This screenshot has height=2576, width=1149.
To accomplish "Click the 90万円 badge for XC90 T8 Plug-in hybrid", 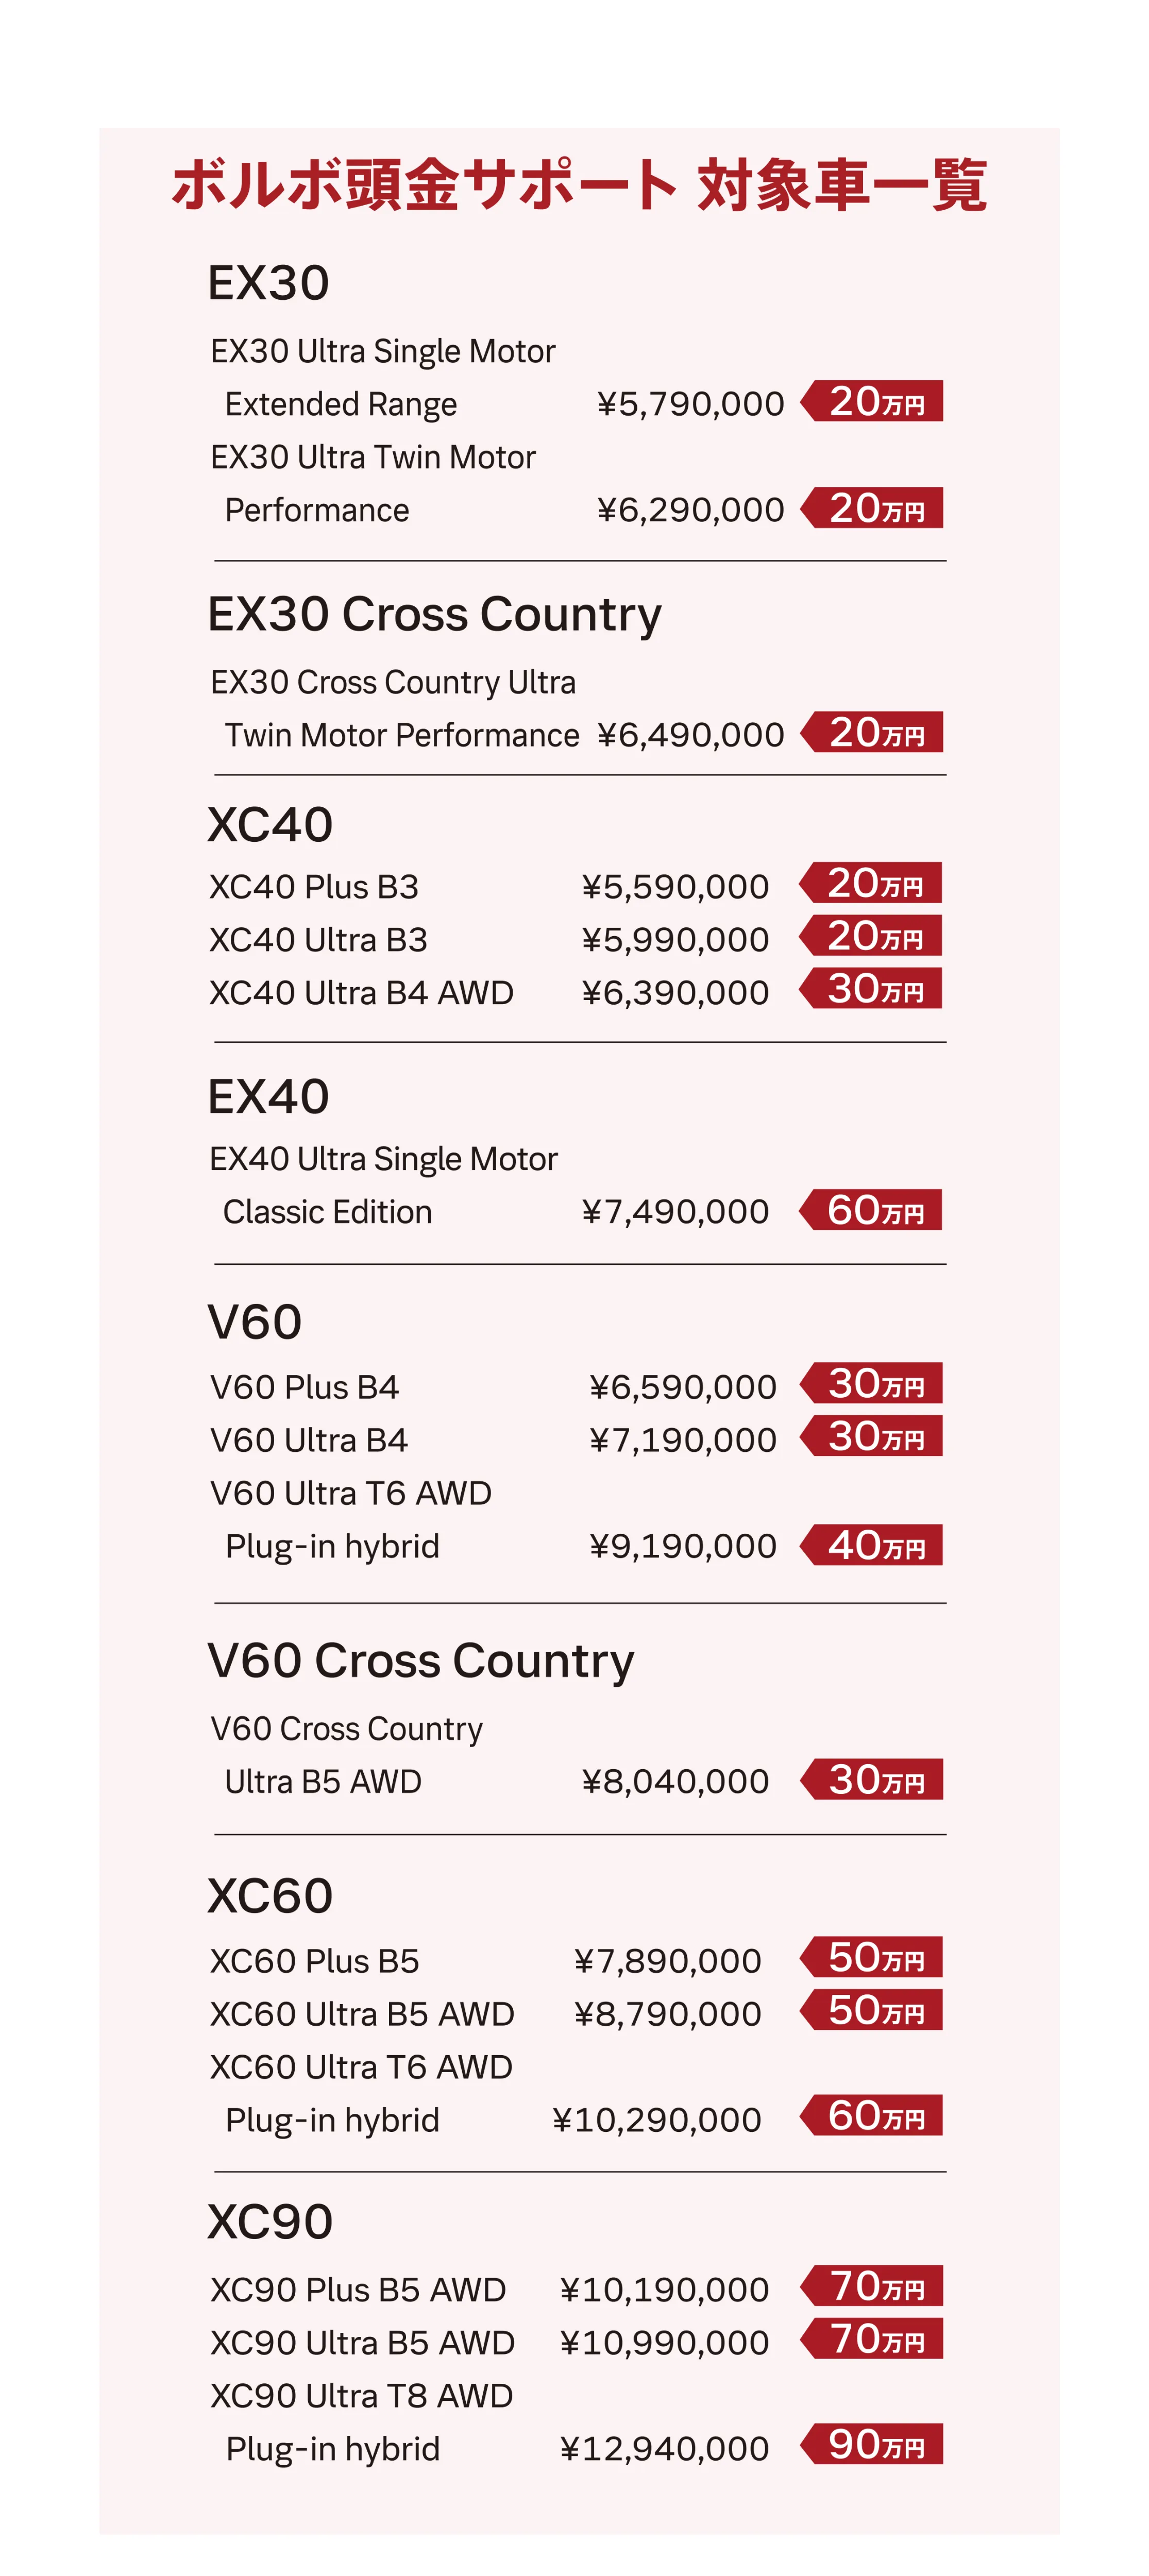I will [x=872, y=2444].
